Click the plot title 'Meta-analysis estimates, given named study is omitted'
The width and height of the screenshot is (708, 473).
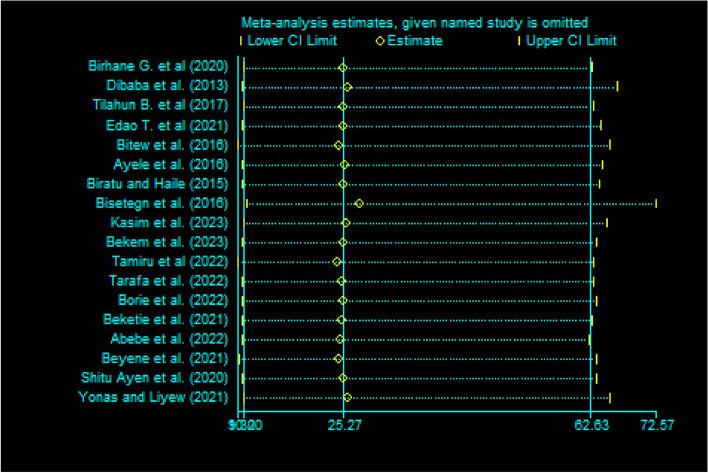[x=415, y=23]
